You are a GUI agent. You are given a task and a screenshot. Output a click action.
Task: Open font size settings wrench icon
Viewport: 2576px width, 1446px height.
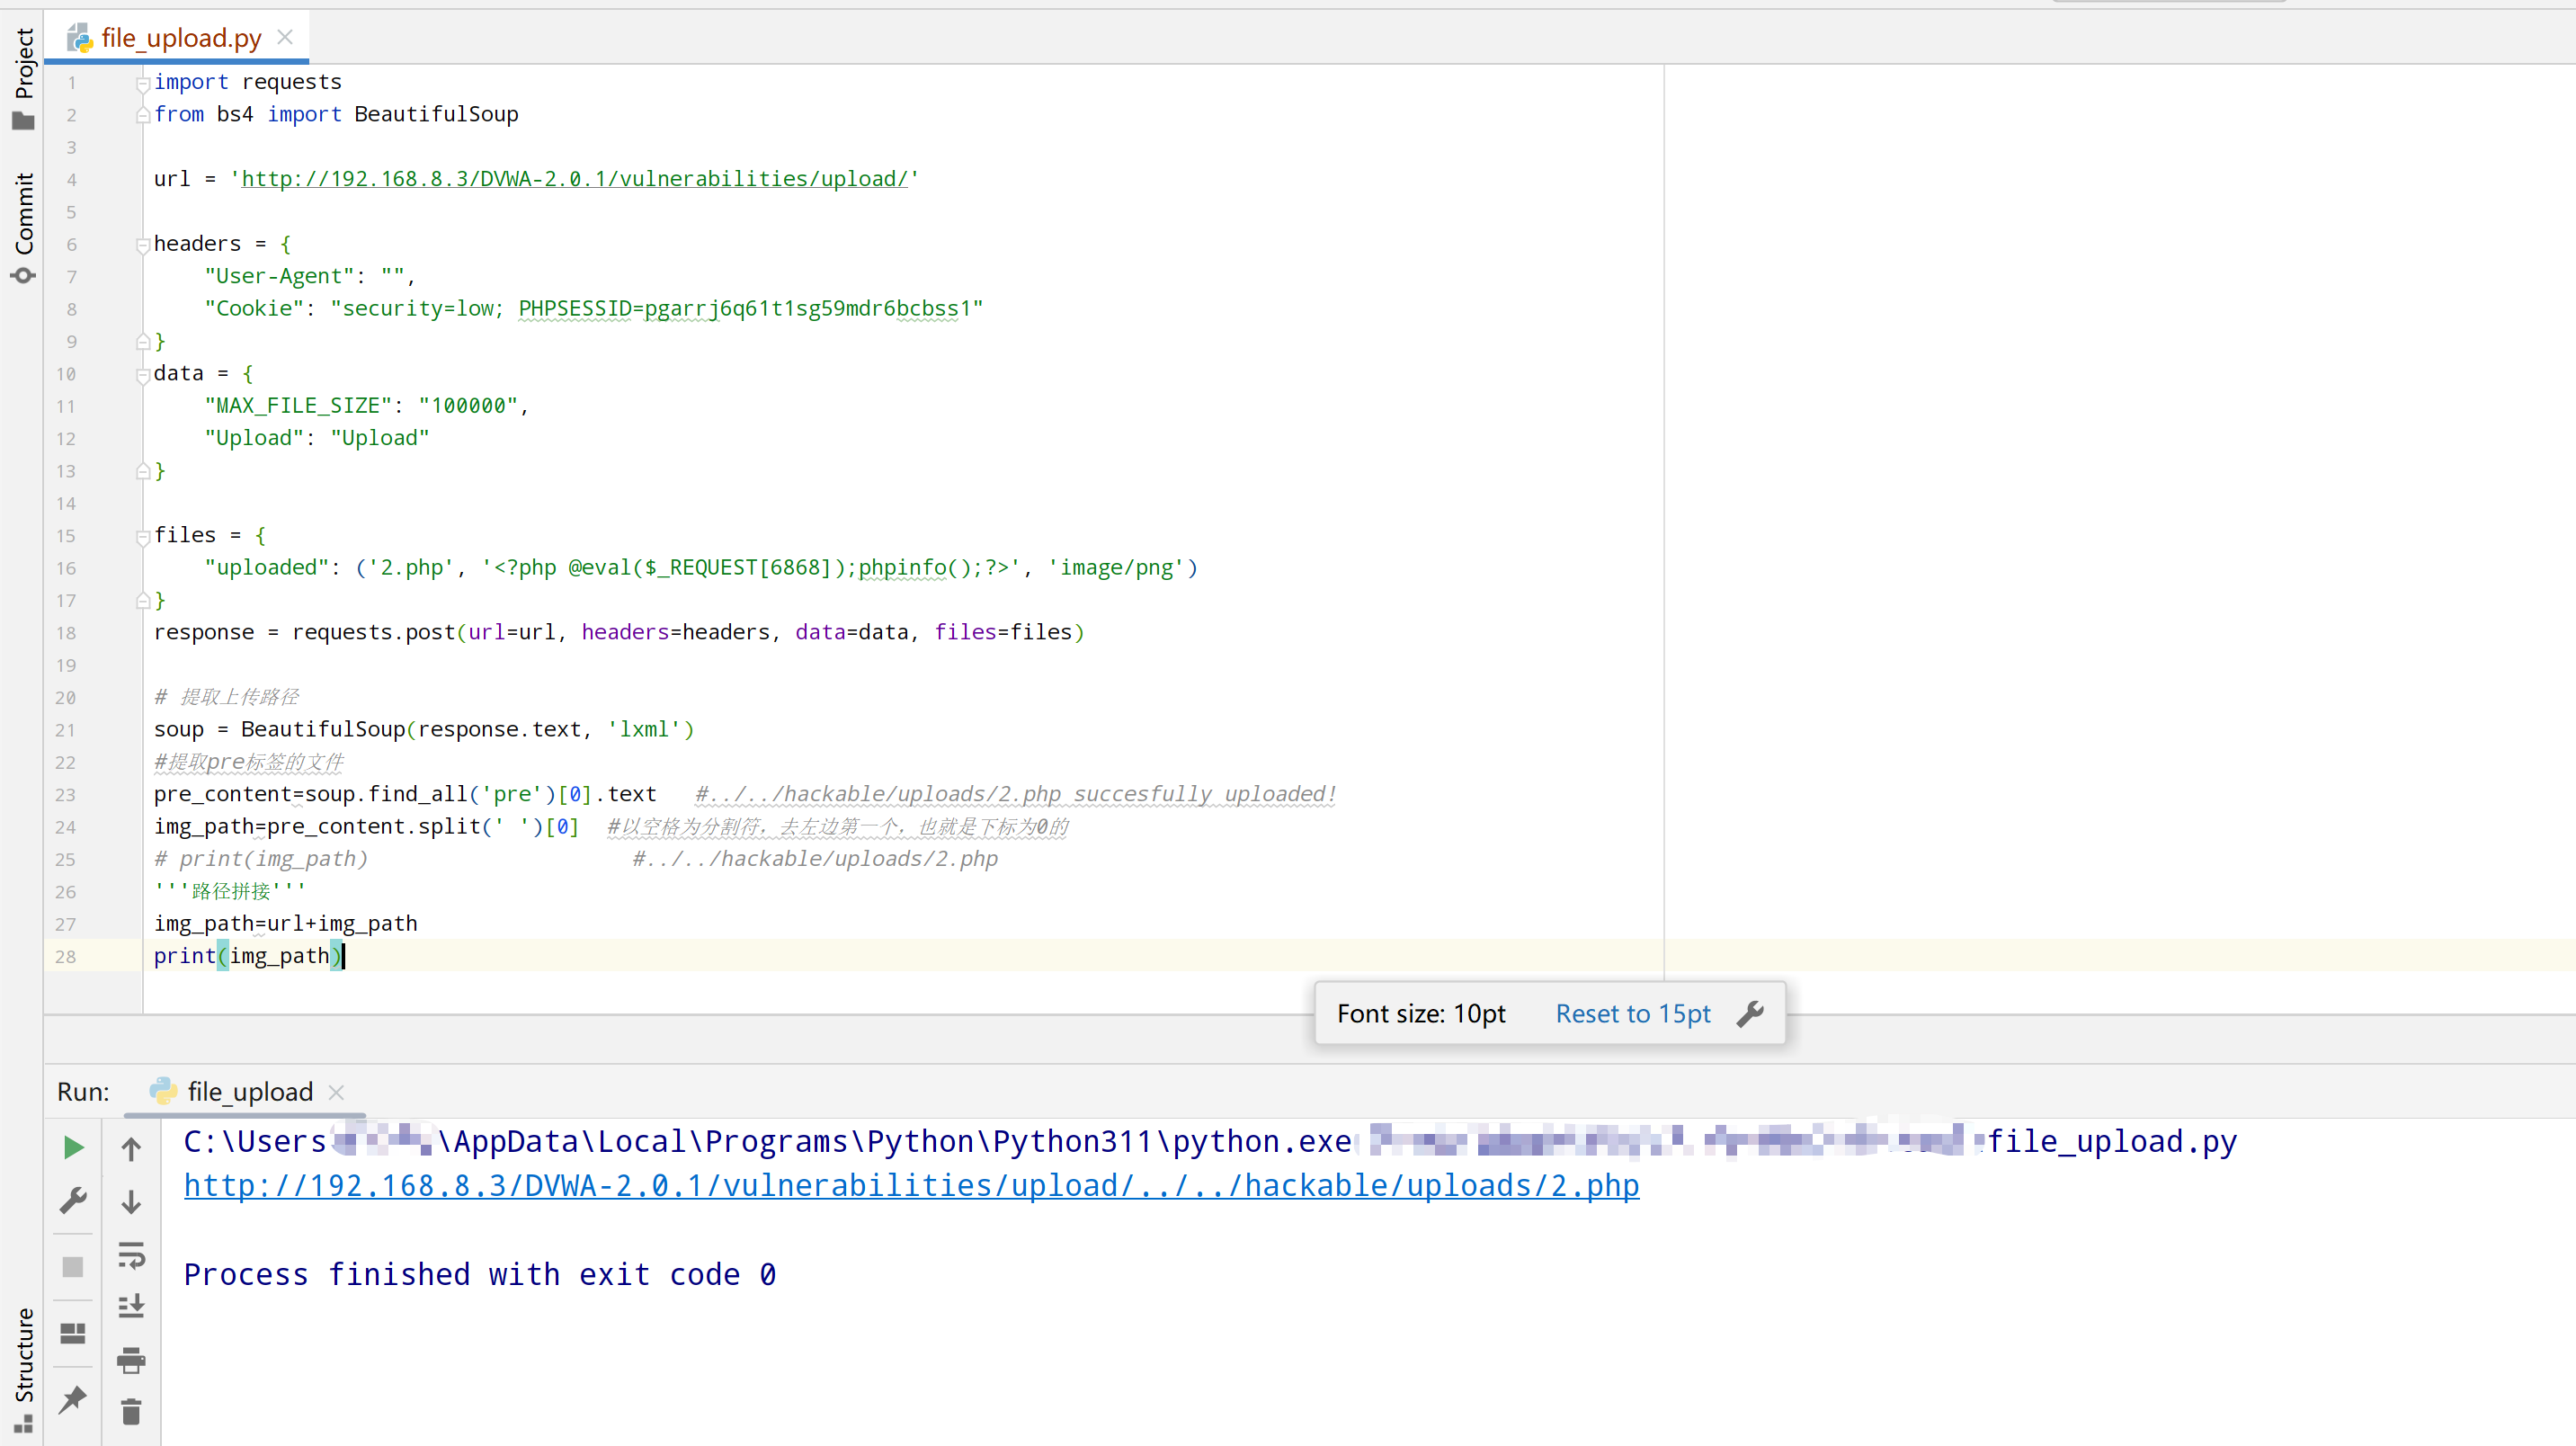click(x=1750, y=1014)
